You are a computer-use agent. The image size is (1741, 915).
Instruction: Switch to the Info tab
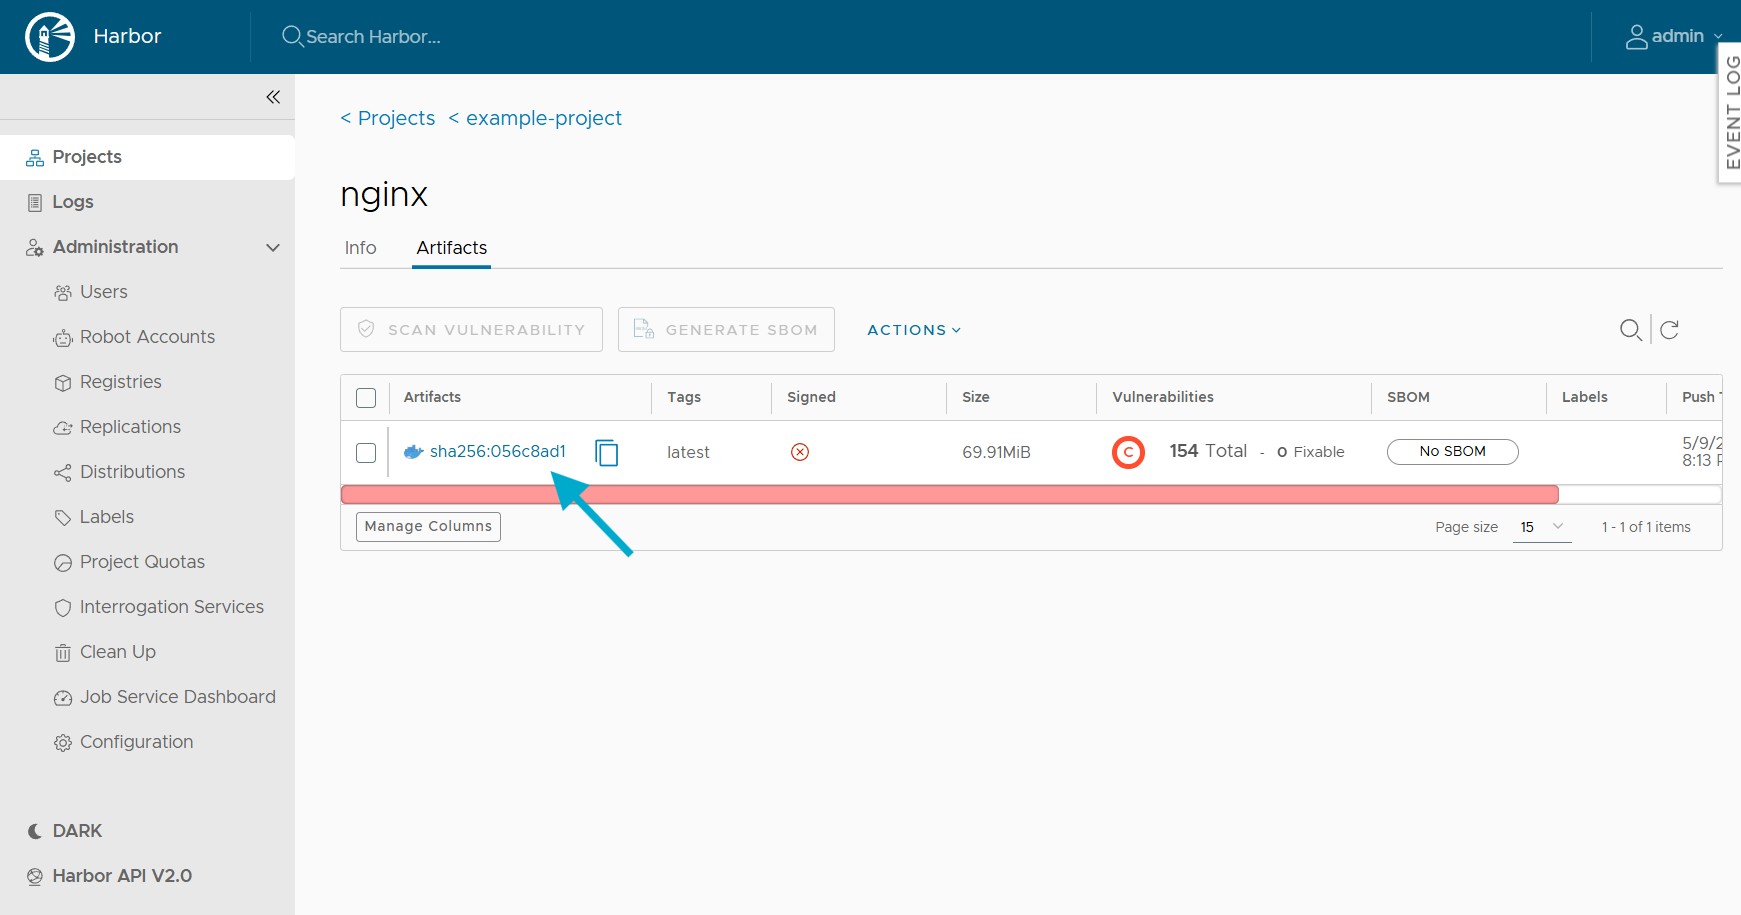click(360, 247)
